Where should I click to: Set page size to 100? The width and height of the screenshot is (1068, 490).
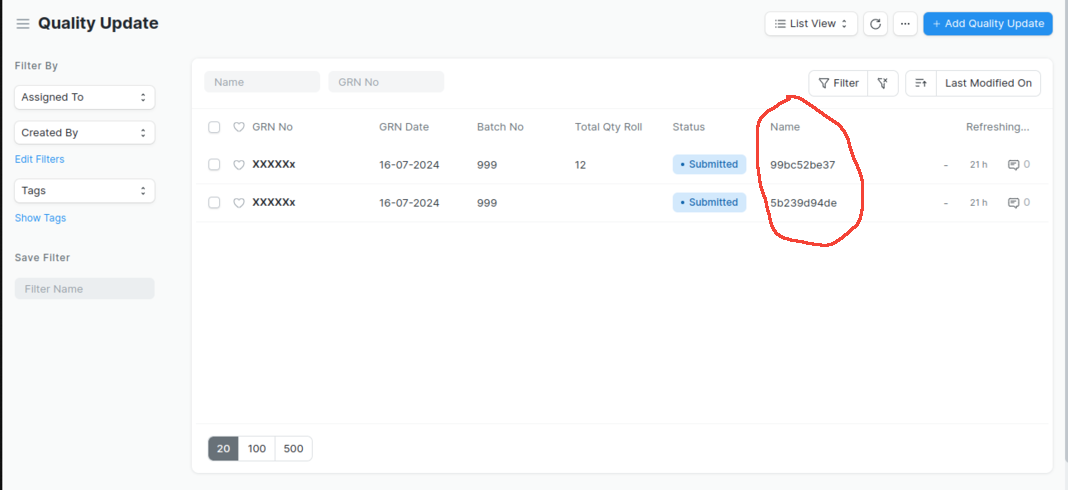pyautogui.click(x=257, y=449)
